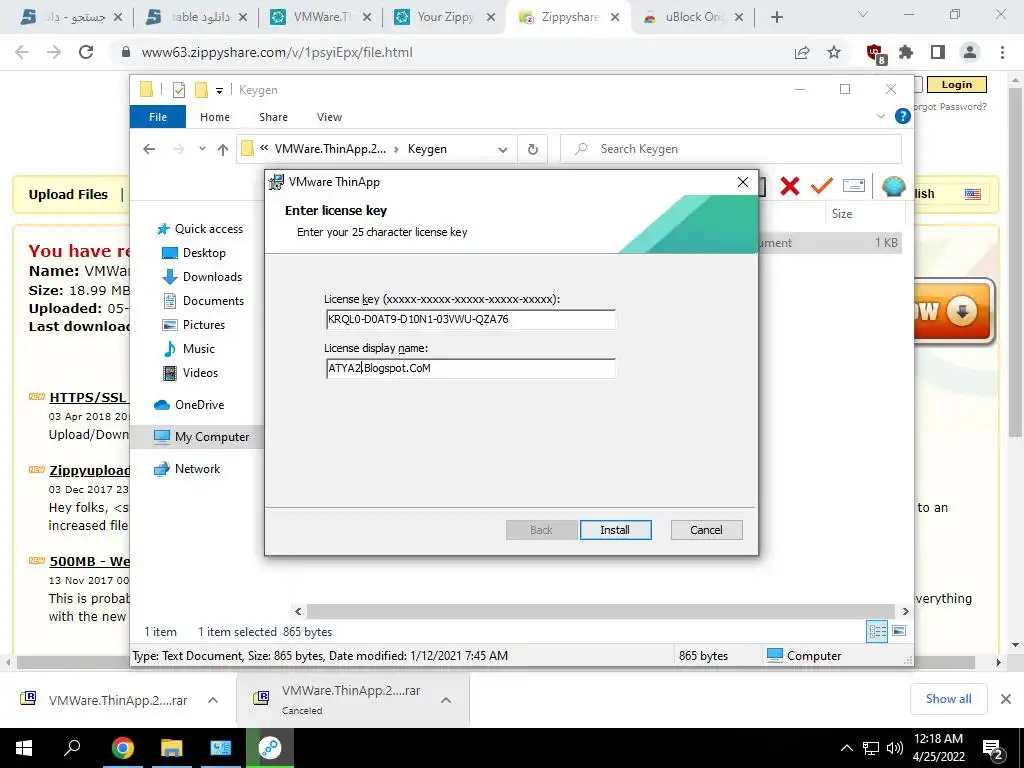Click the red X delete icon in Explorer toolbar
The width and height of the screenshot is (1024, 768).
pos(790,186)
